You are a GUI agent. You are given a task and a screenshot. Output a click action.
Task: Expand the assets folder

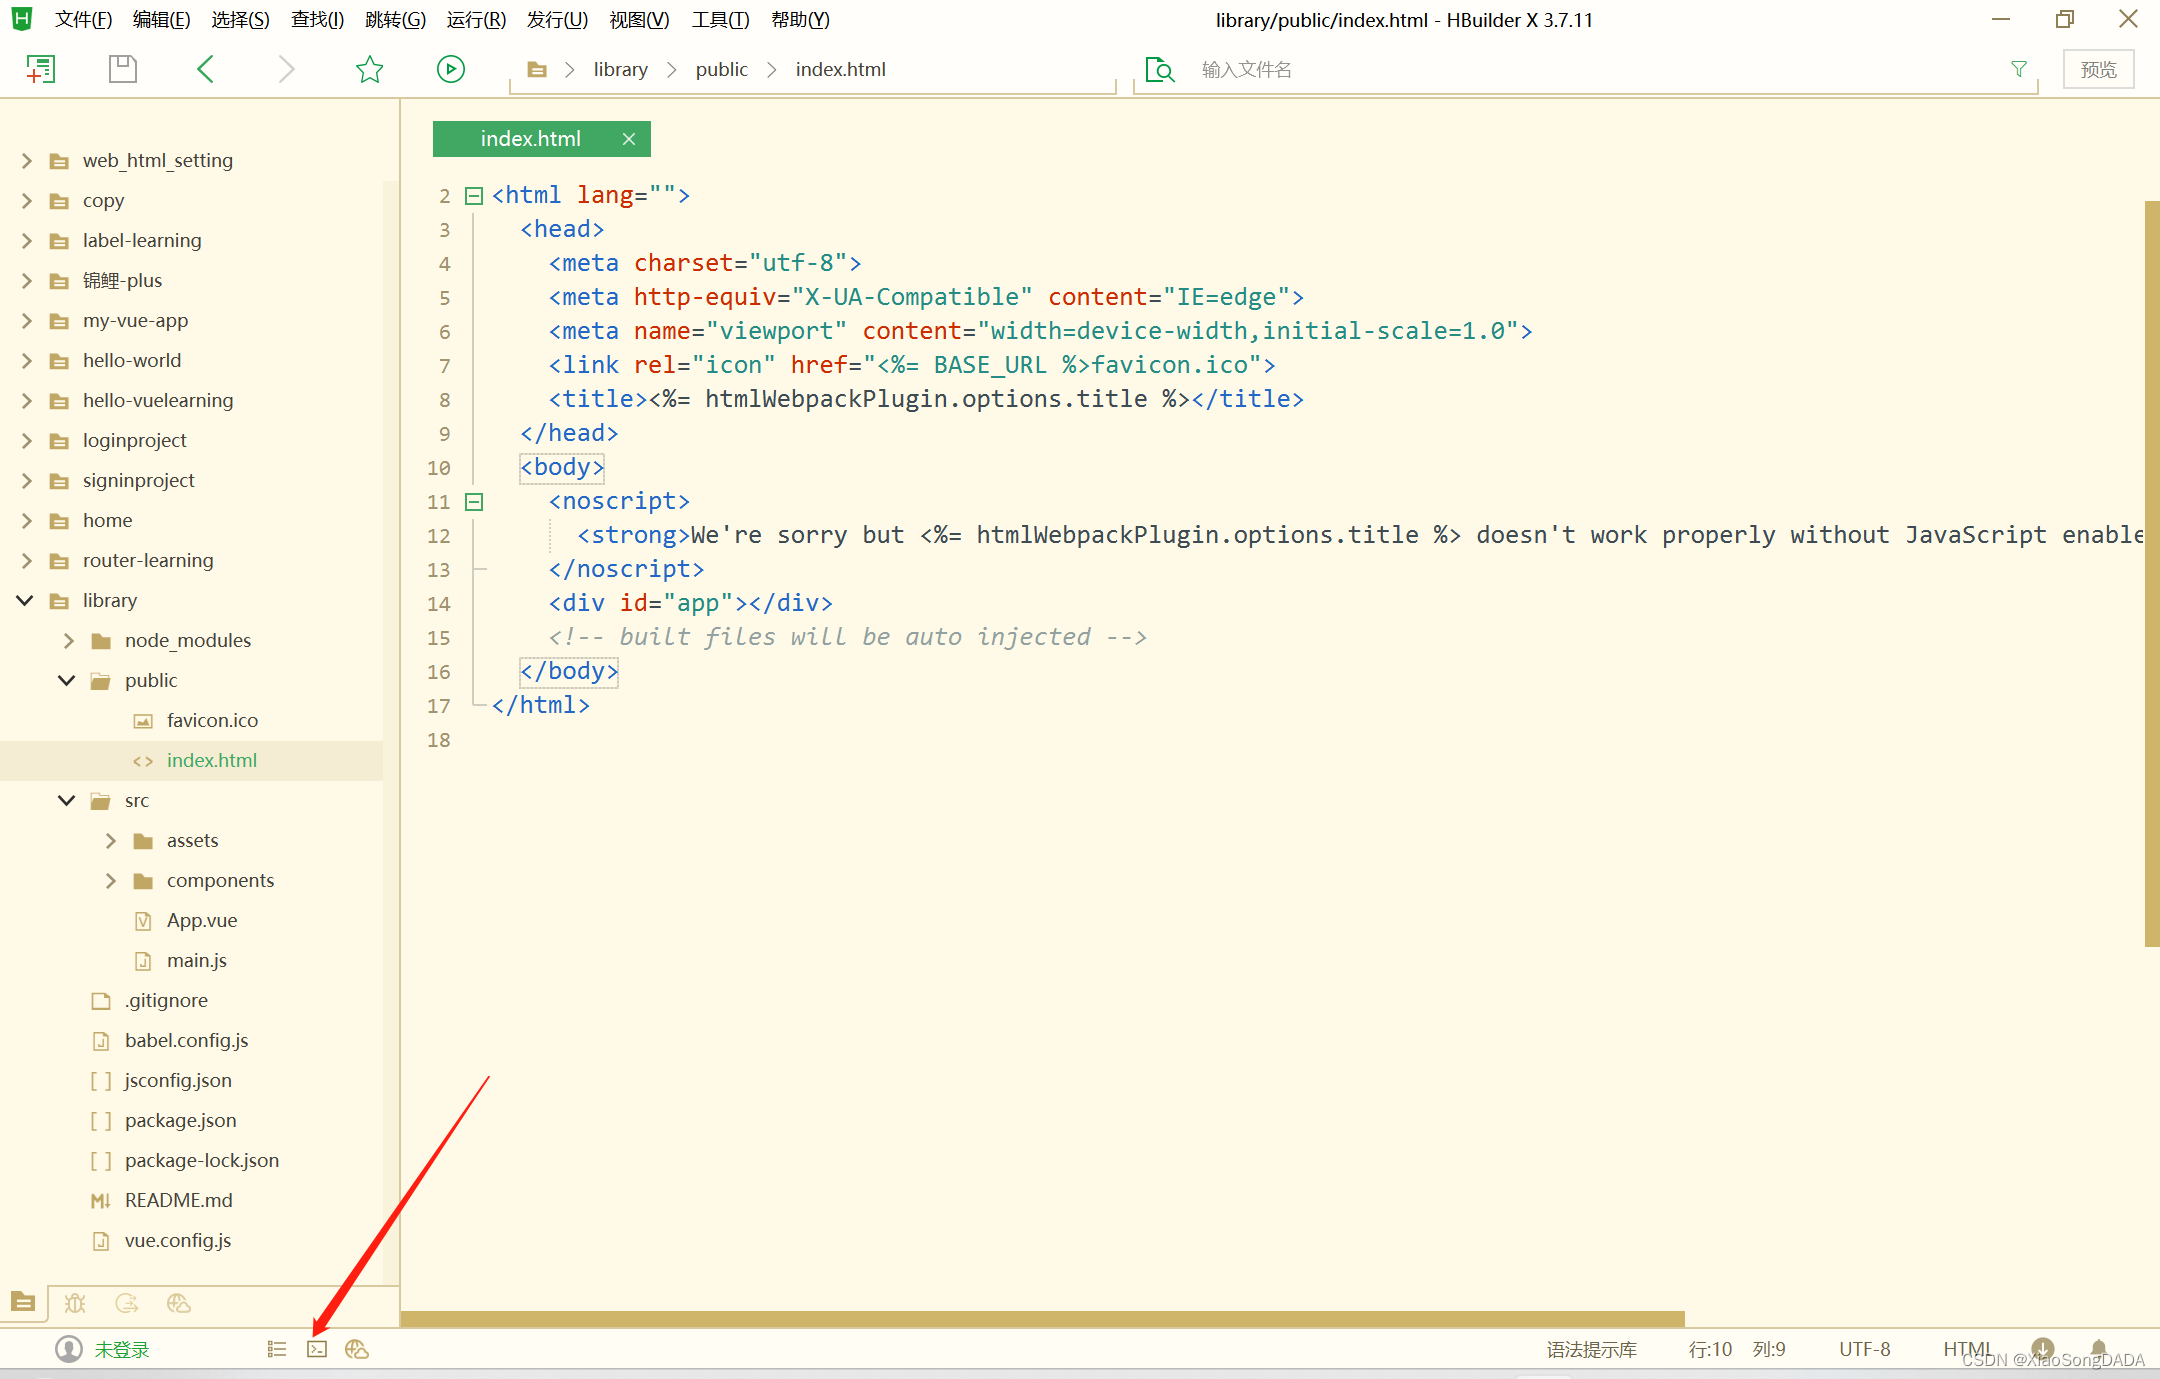[x=111, y=840]
